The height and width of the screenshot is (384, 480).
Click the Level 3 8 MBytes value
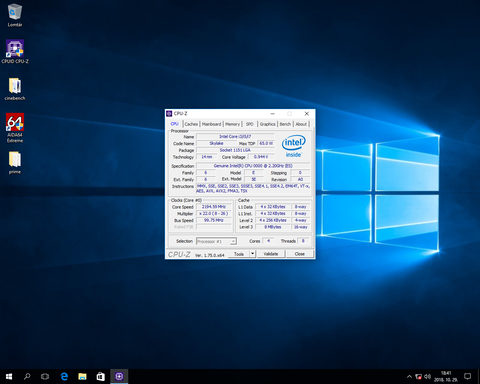pyautogui.click(x=273, y=227)
